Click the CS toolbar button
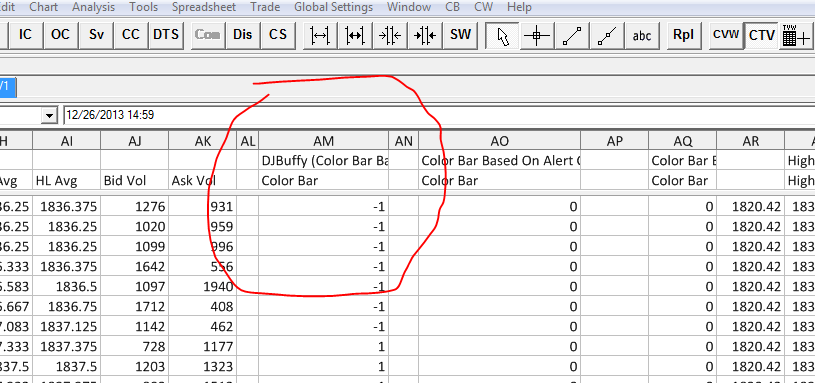 tap(278, 35)
